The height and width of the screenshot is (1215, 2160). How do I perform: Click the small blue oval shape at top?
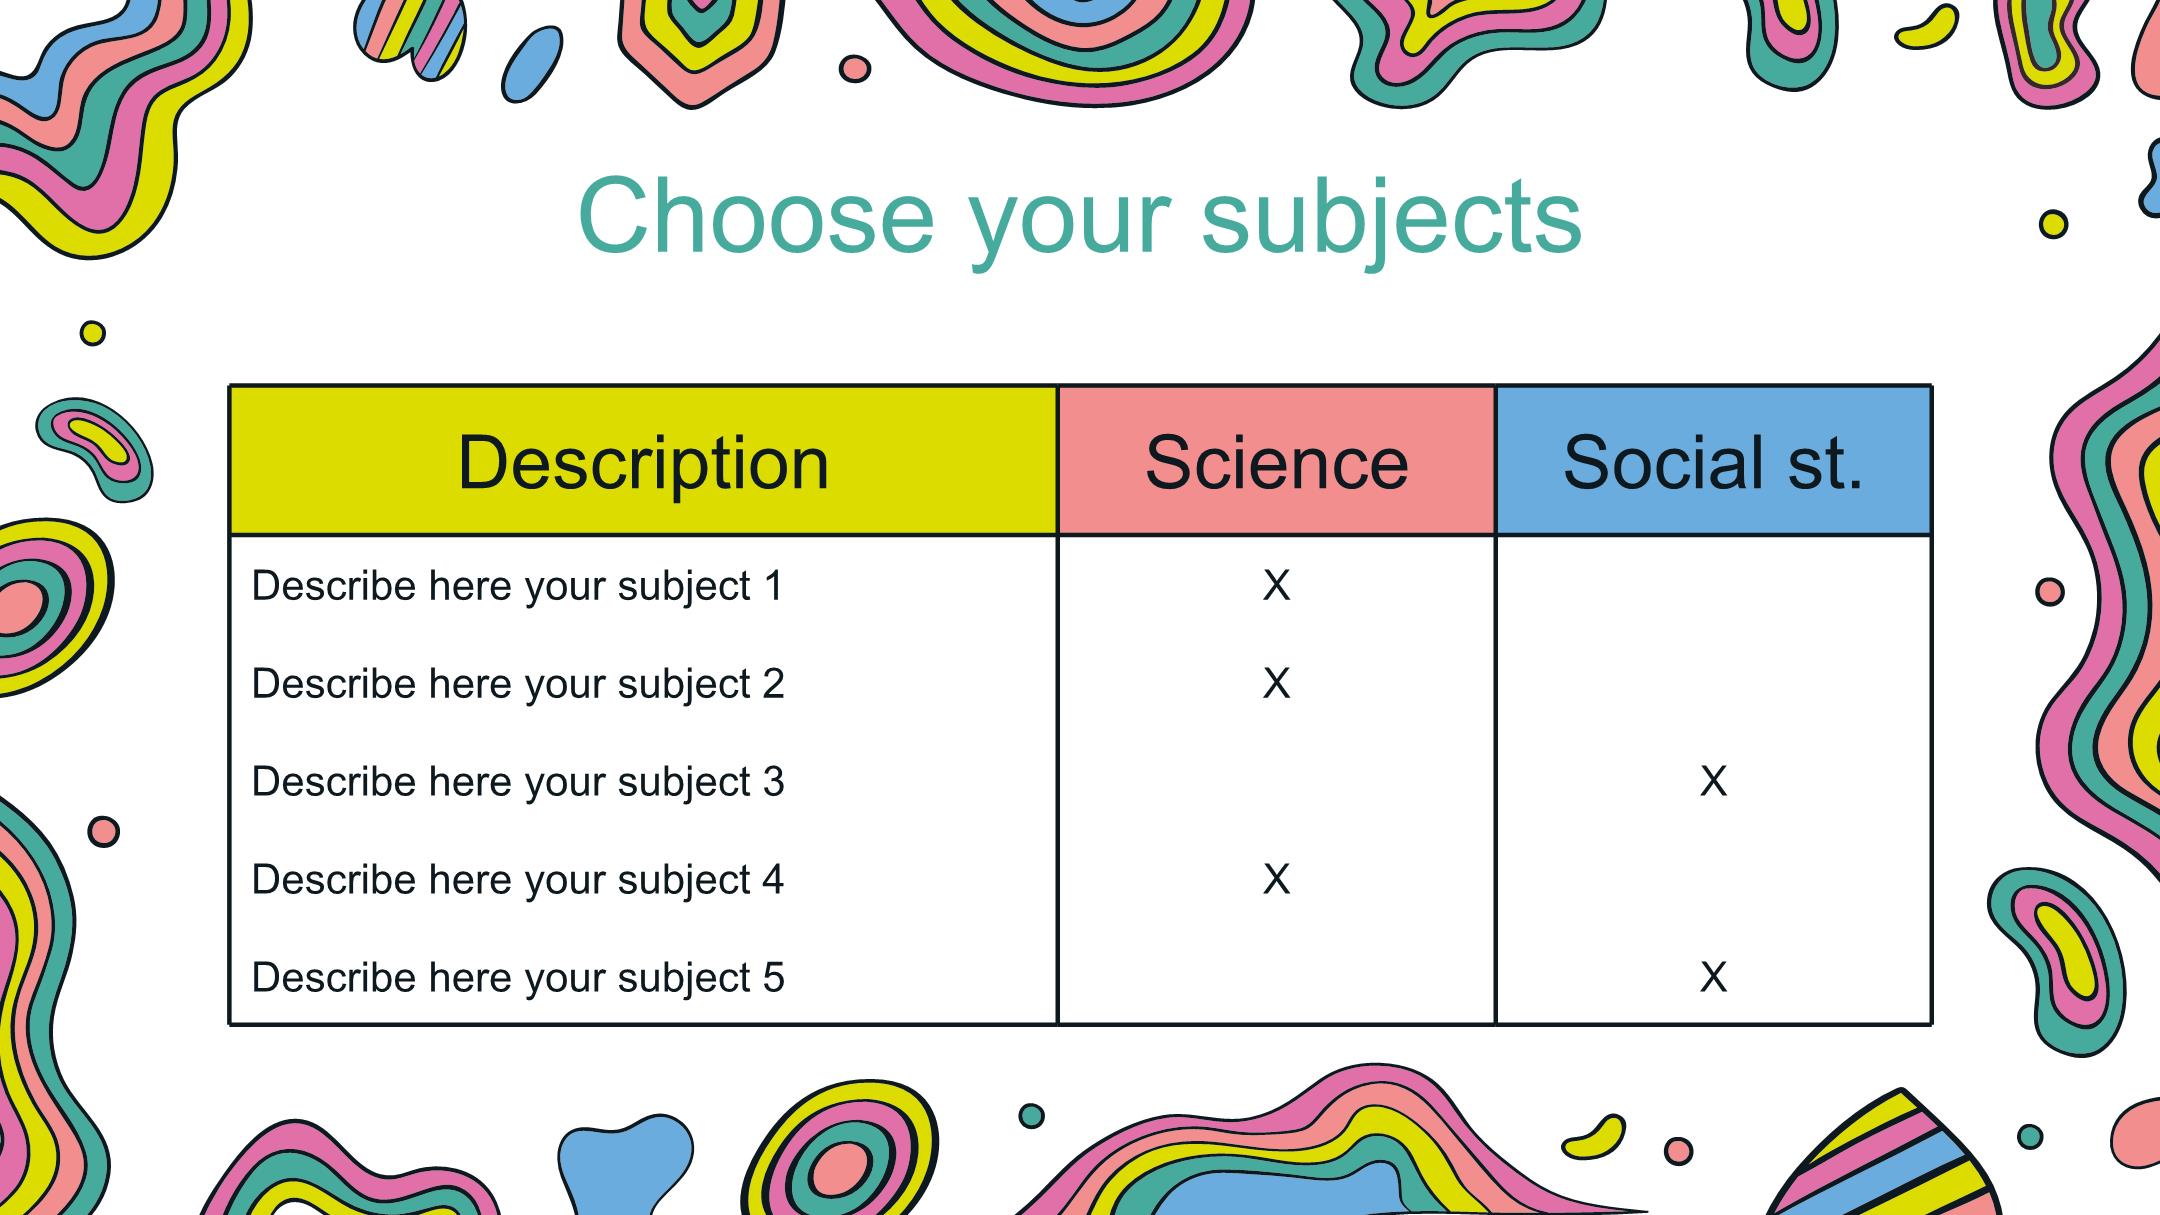pyautogui.click(x=531, y=65)
